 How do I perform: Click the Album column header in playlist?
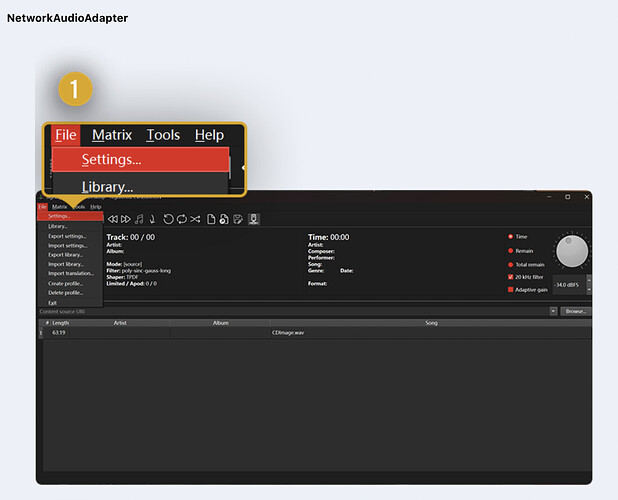221,323
